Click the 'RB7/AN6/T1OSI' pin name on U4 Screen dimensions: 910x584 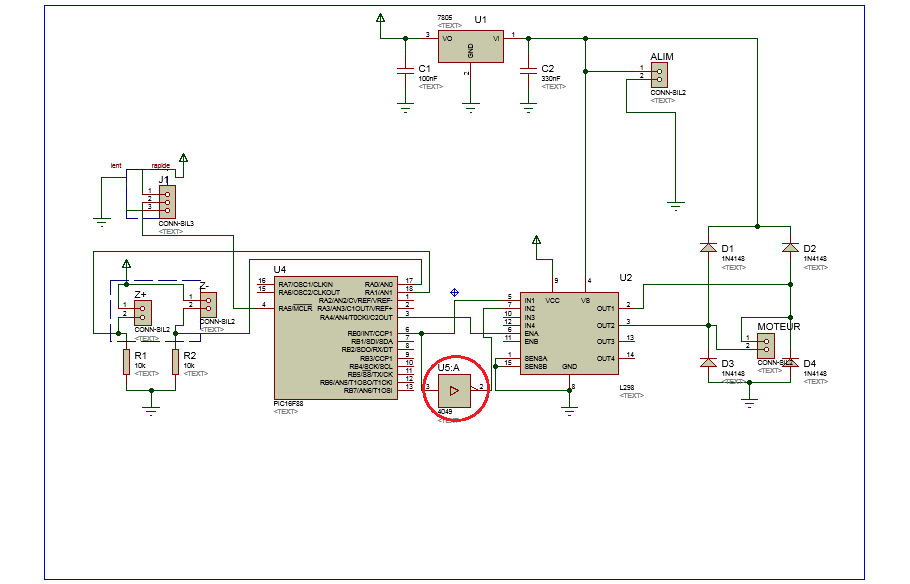(369, 391)
